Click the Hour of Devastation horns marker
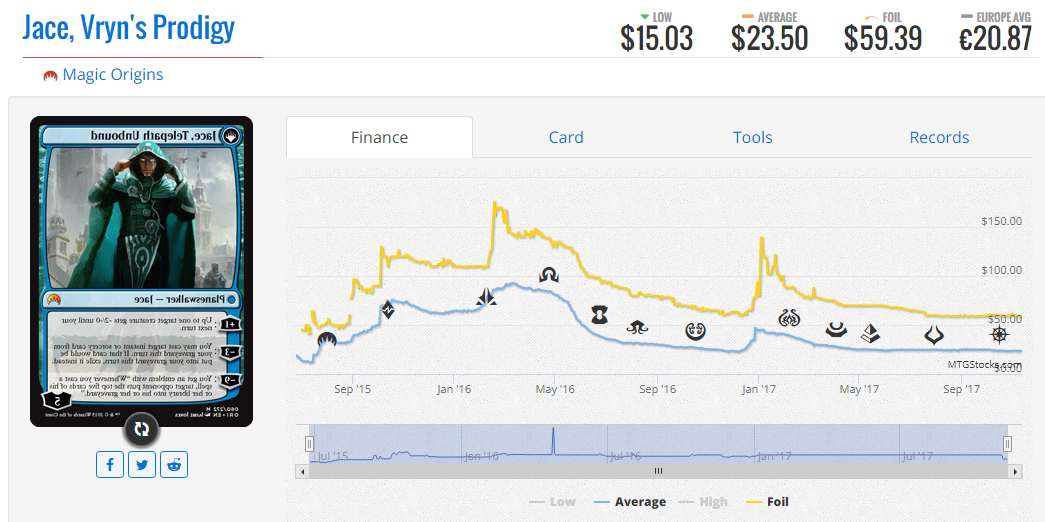 coord(934,335)
